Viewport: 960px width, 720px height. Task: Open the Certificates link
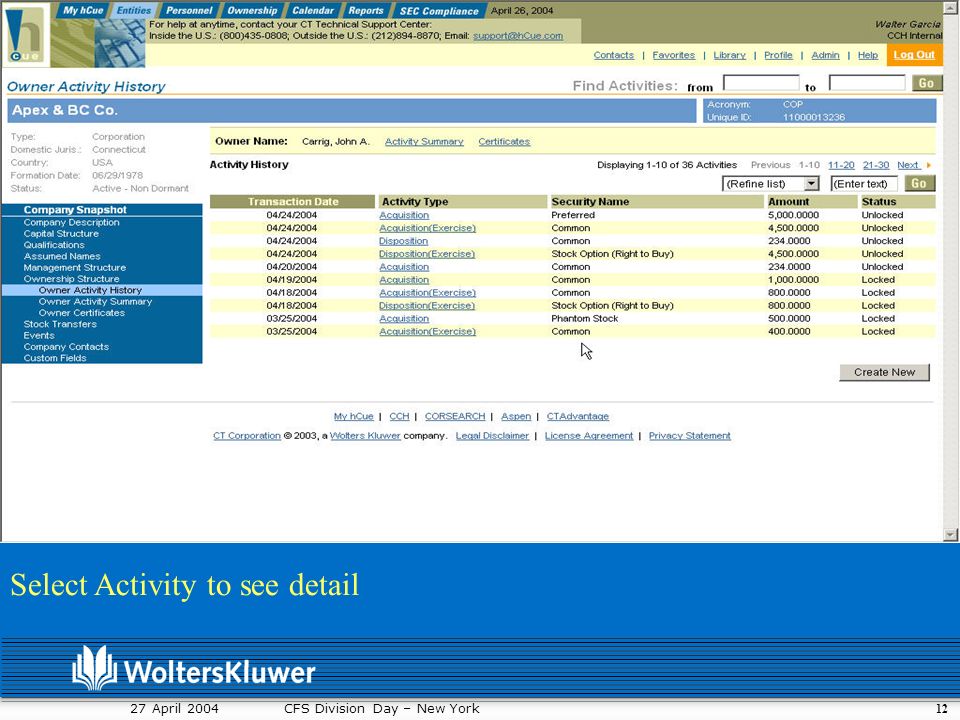tap(504, 141)
